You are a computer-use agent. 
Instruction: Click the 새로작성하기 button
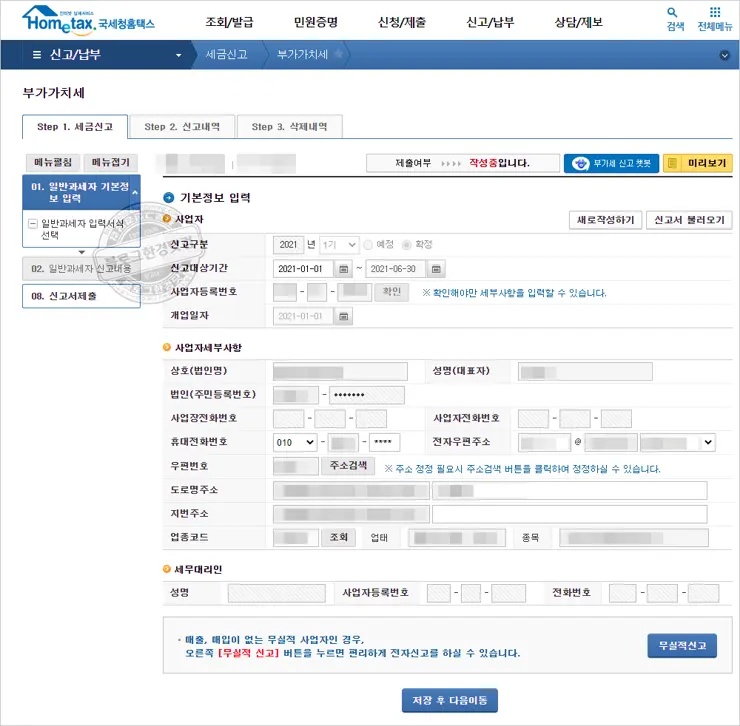pyautogui.click(x=605, y=220)
